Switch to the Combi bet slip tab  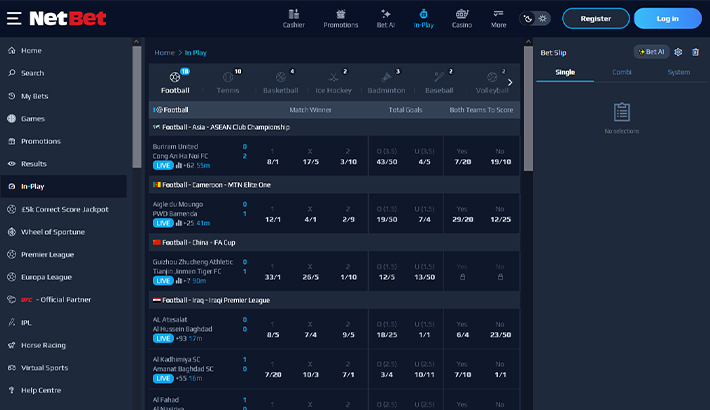[x=622, y=72]
